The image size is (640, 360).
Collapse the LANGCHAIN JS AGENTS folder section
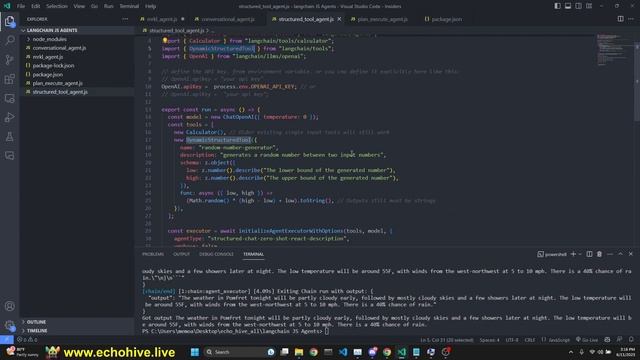click(x=78, y=30)
